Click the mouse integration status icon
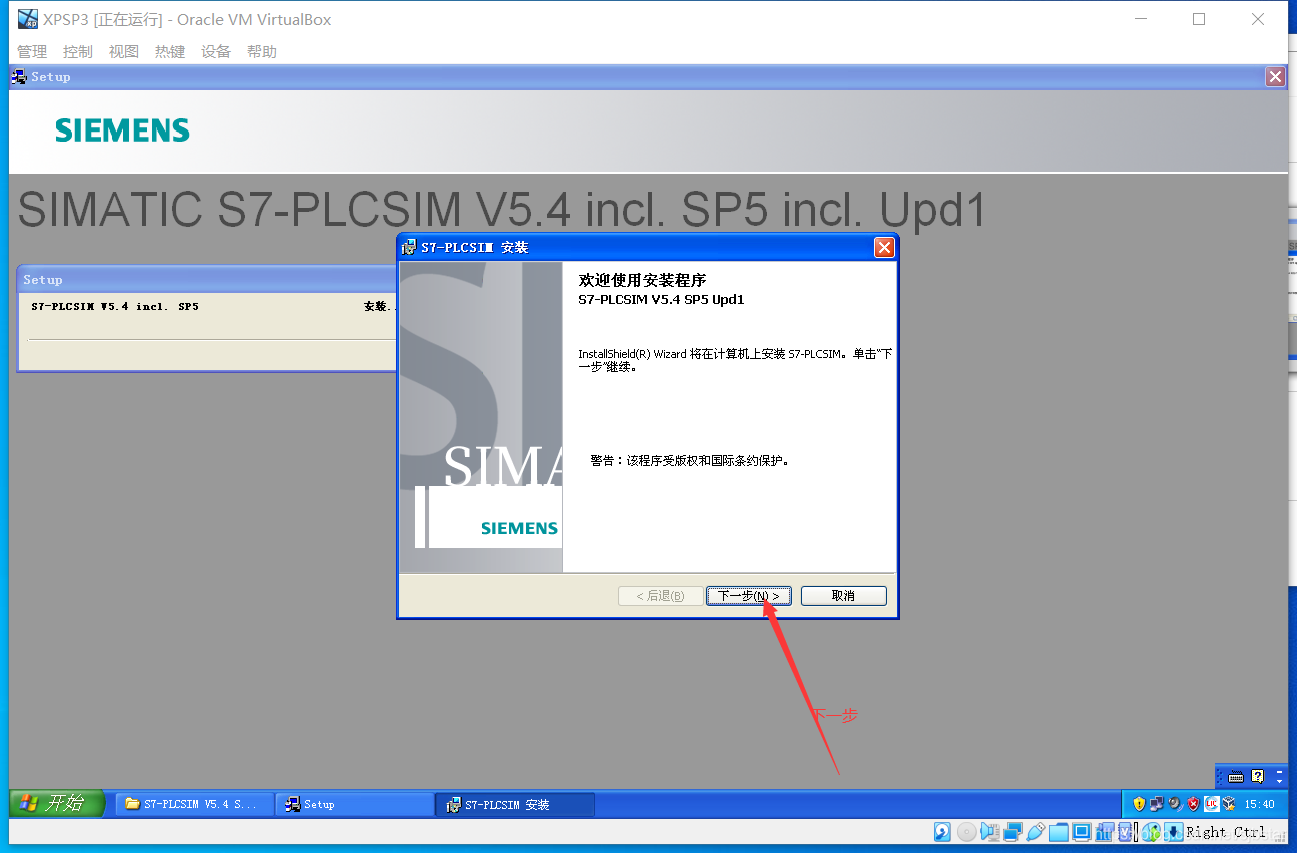 1152,831
